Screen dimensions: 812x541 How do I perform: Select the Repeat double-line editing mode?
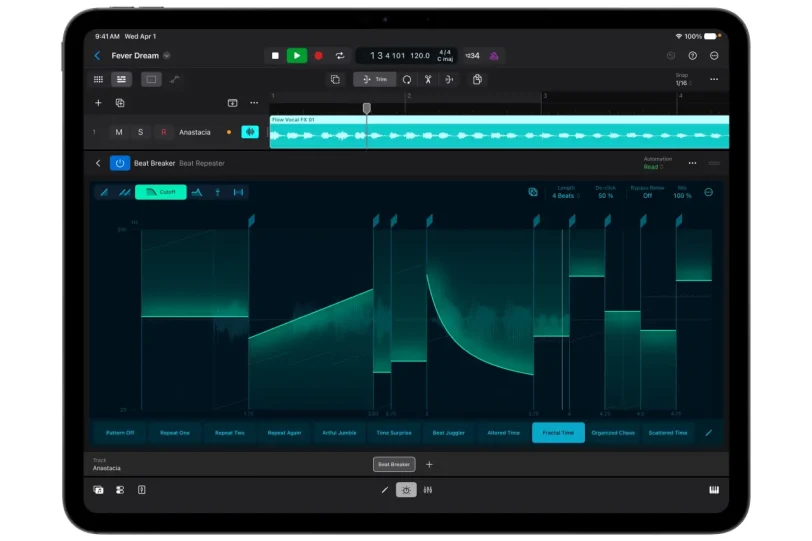[124, 192]
